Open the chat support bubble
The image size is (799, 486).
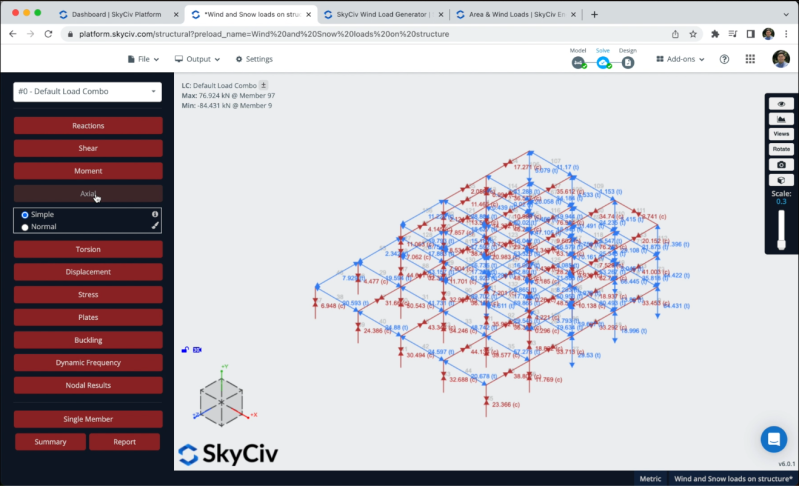click(x=774, y=439)
